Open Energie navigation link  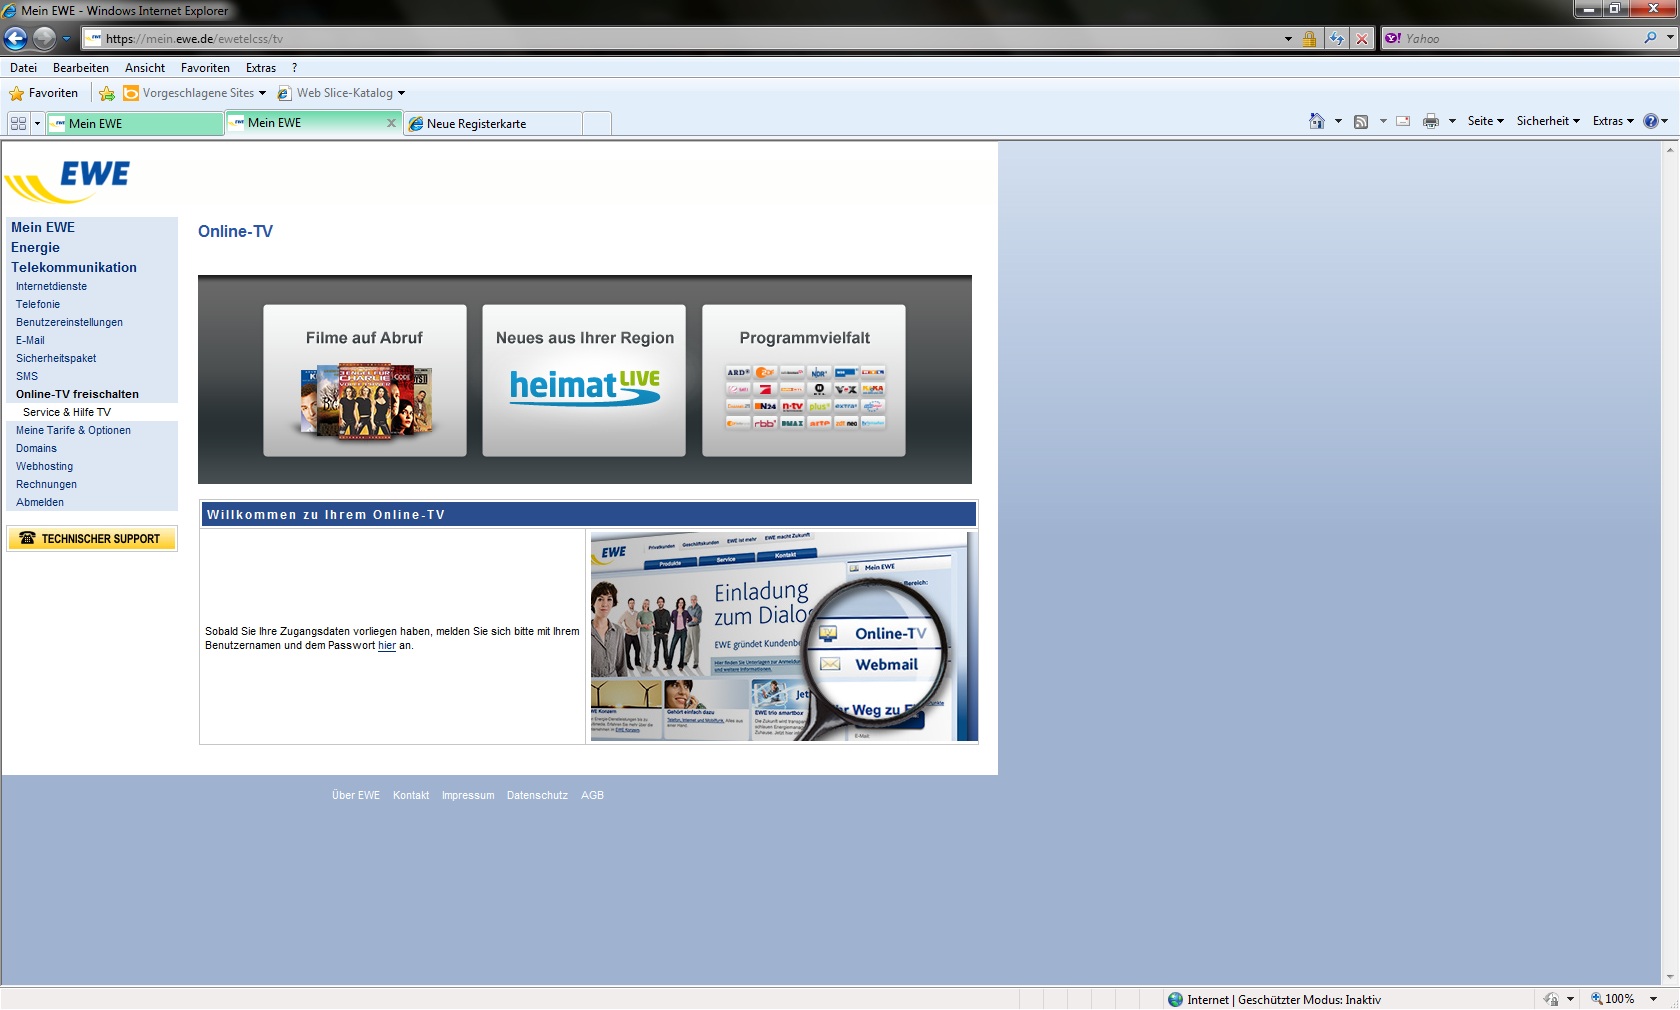pos(35,247)
